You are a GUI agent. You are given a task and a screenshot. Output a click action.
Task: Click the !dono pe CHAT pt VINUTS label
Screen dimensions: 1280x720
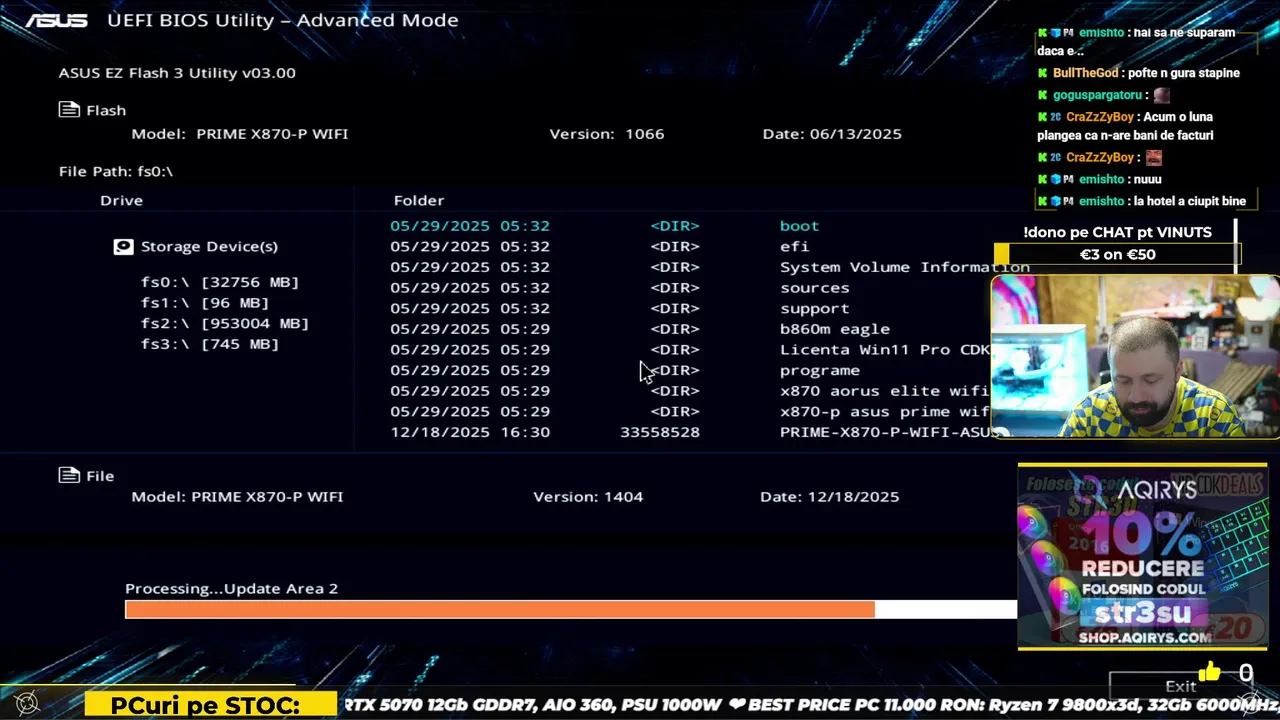(1117, 232)
